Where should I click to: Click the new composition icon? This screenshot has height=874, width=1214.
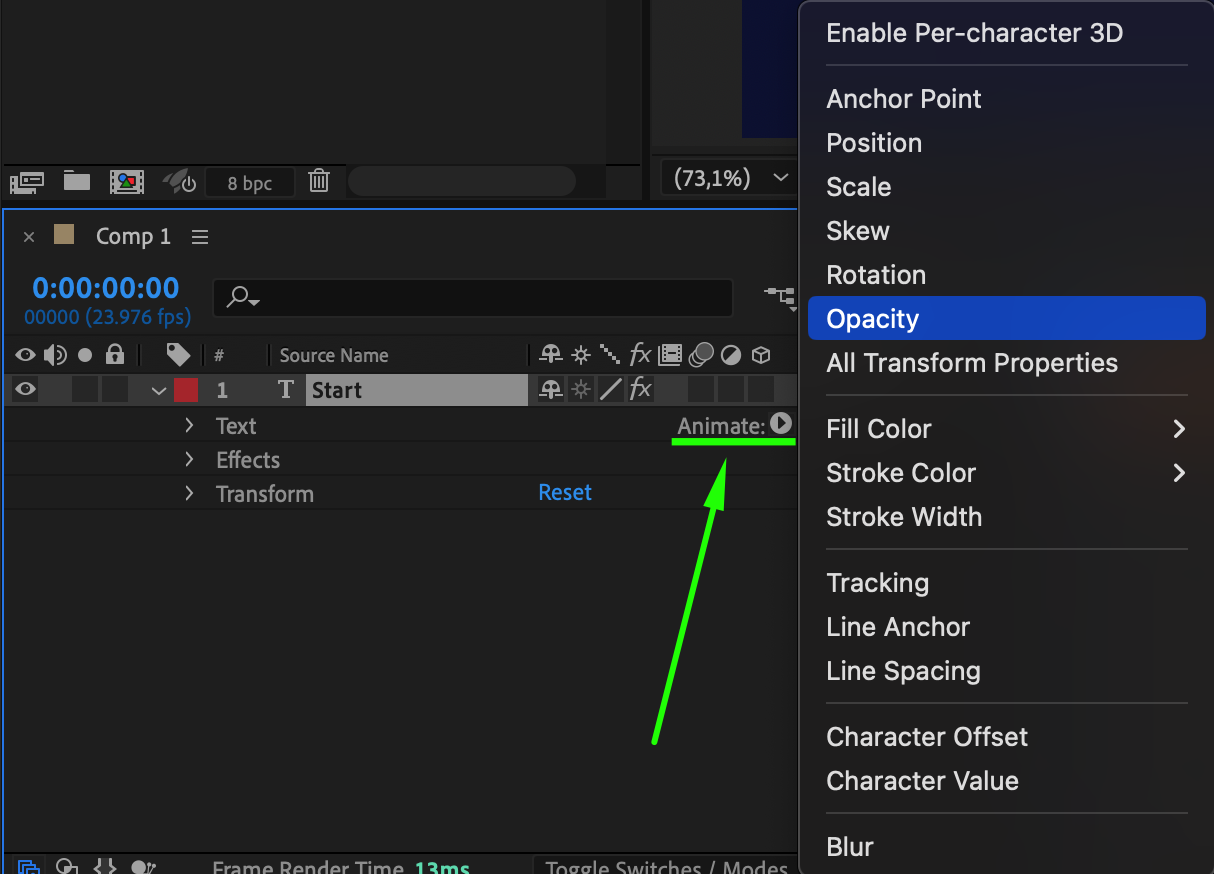127,182
